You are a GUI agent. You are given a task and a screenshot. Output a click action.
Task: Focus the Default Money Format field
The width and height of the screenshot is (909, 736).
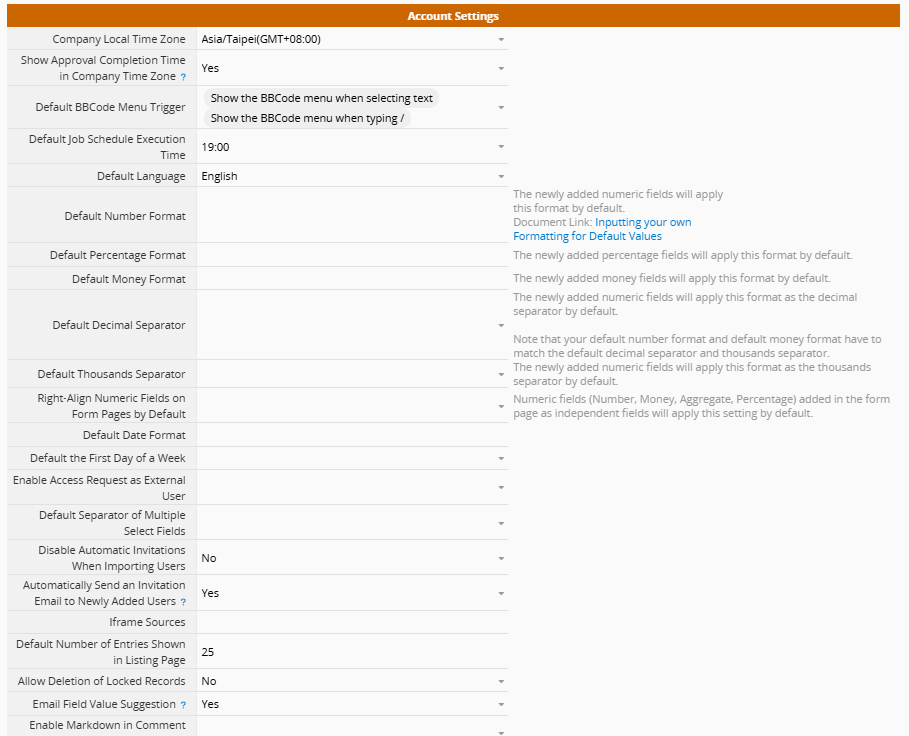(350, 279)
